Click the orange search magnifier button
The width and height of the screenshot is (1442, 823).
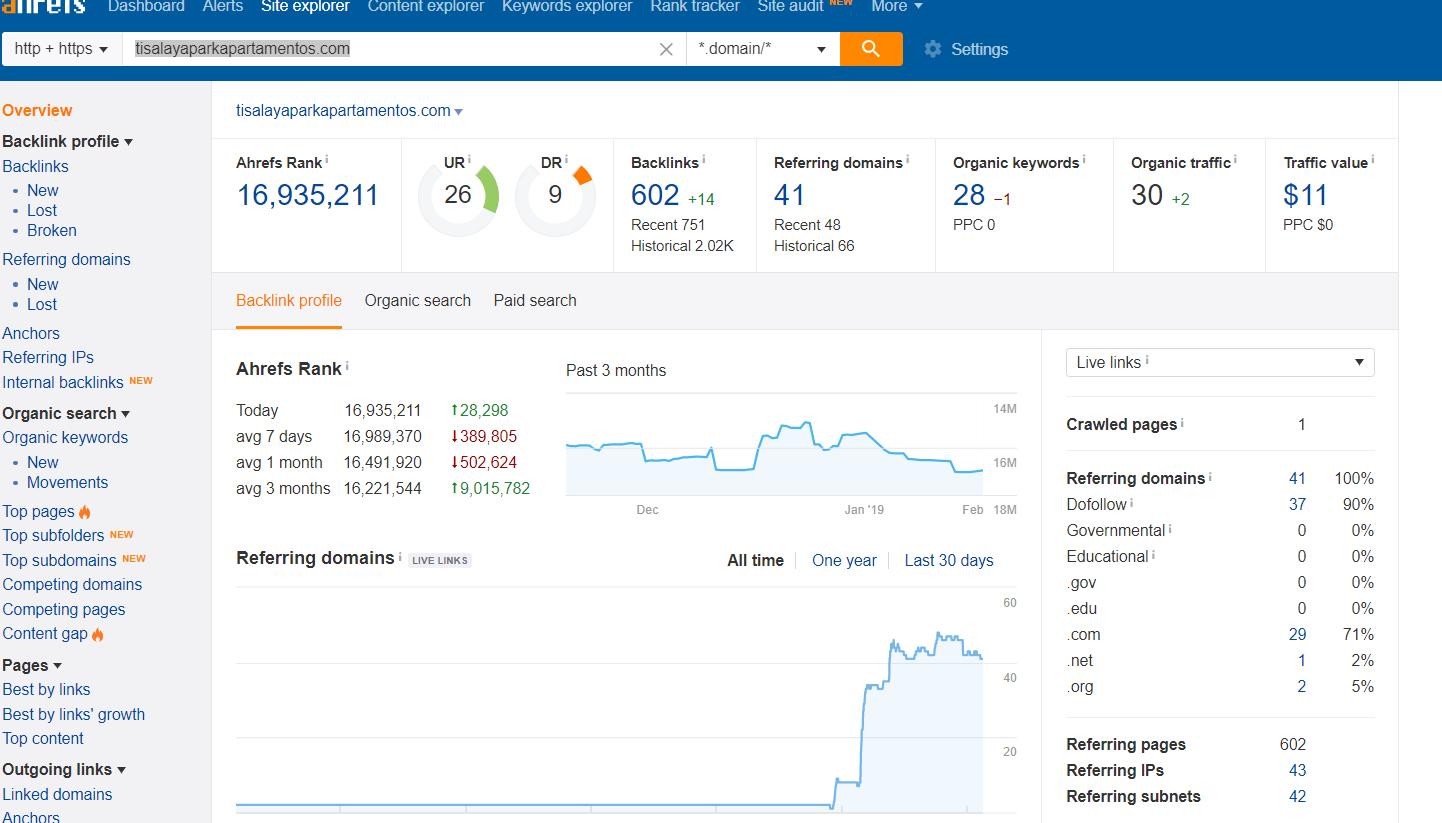tap(871, 49)
